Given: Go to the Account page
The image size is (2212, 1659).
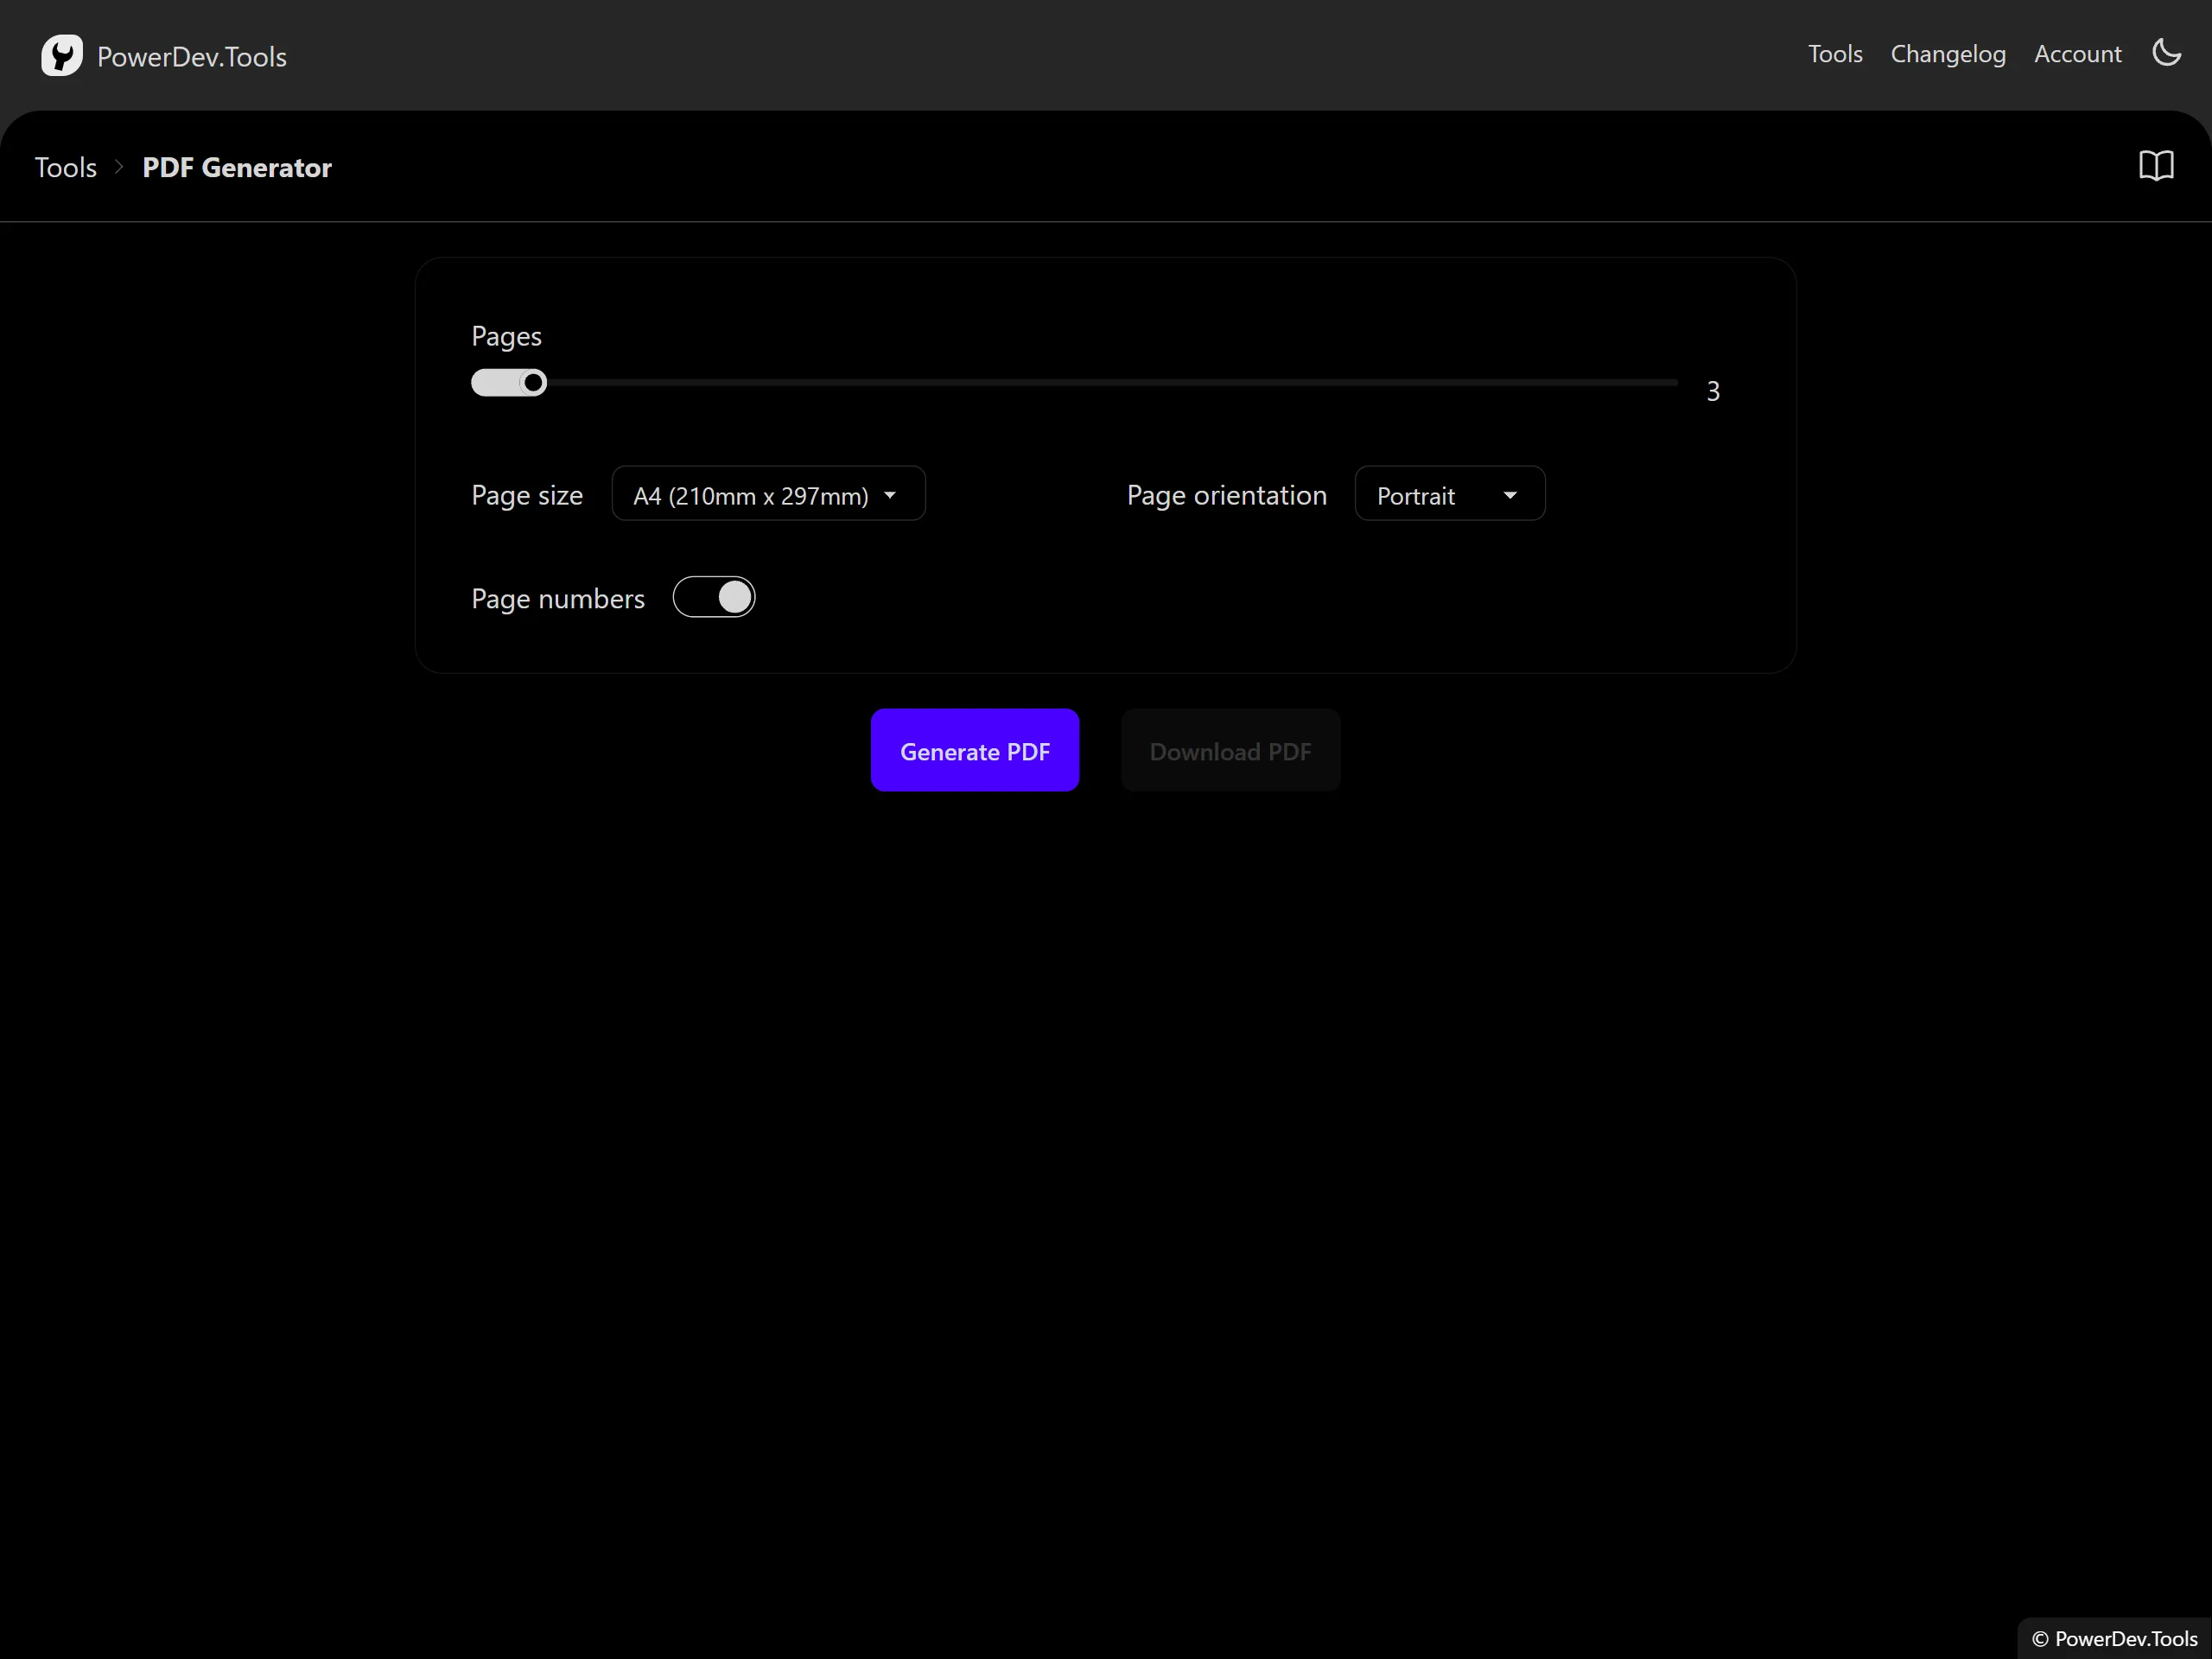Looking at the screenshot, I should click(2077, 54).
